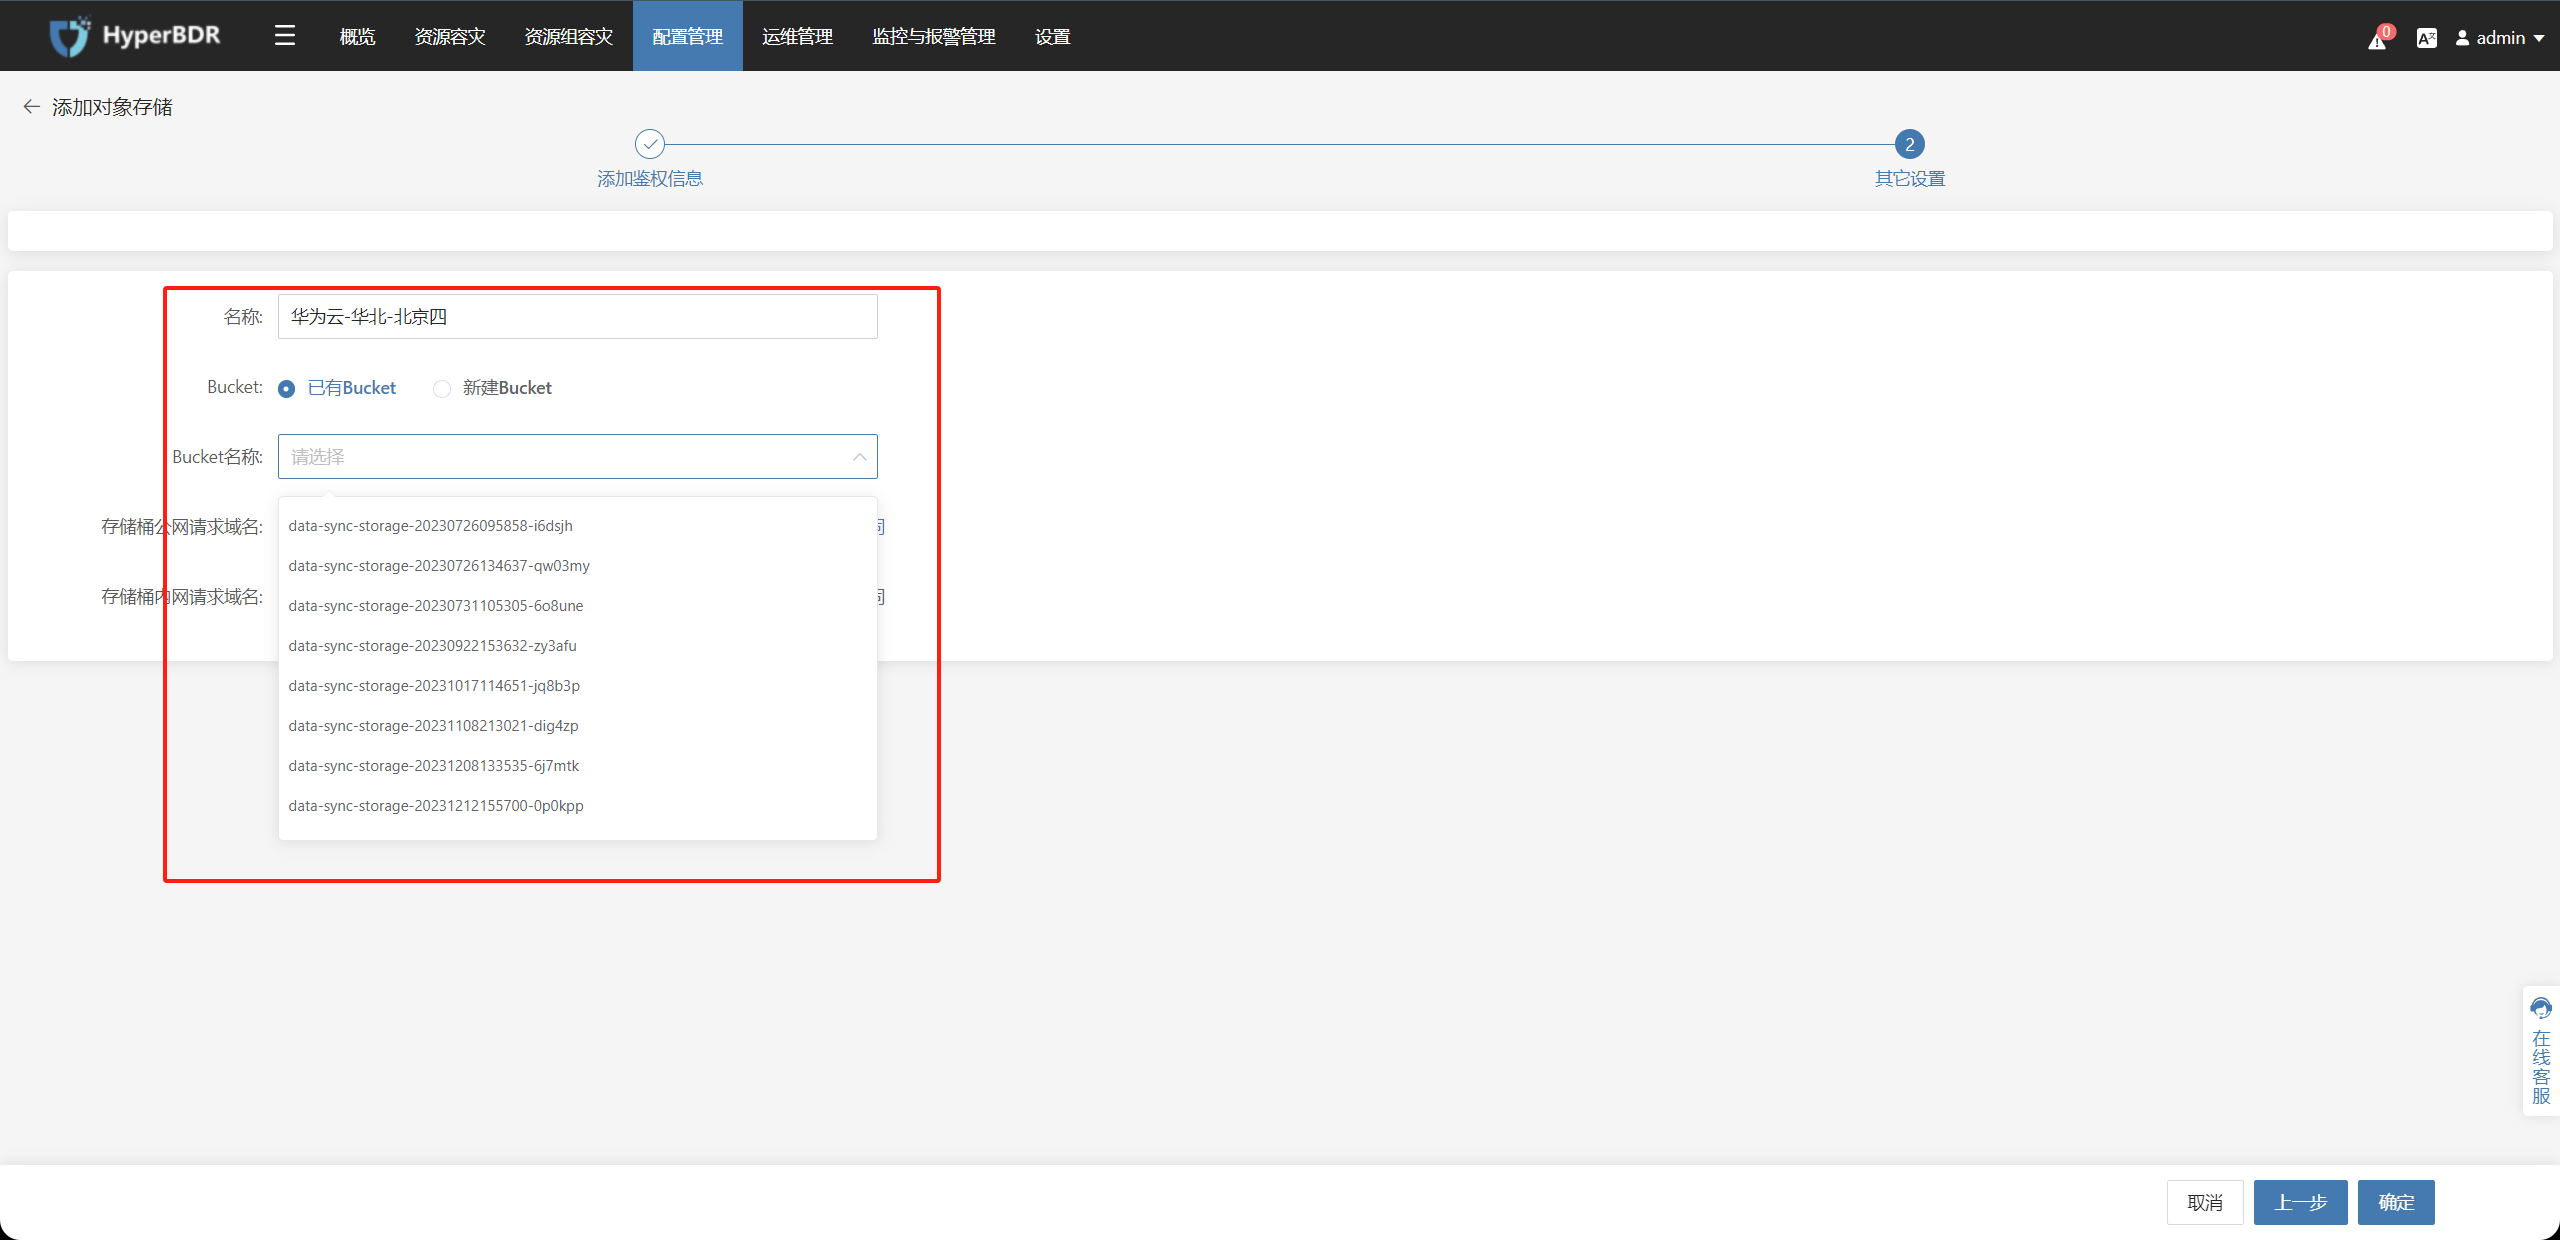This screenshot has height=1240, width=2560.
Task: Select the 新建Bucket radio option
Action: pos(492,388)
